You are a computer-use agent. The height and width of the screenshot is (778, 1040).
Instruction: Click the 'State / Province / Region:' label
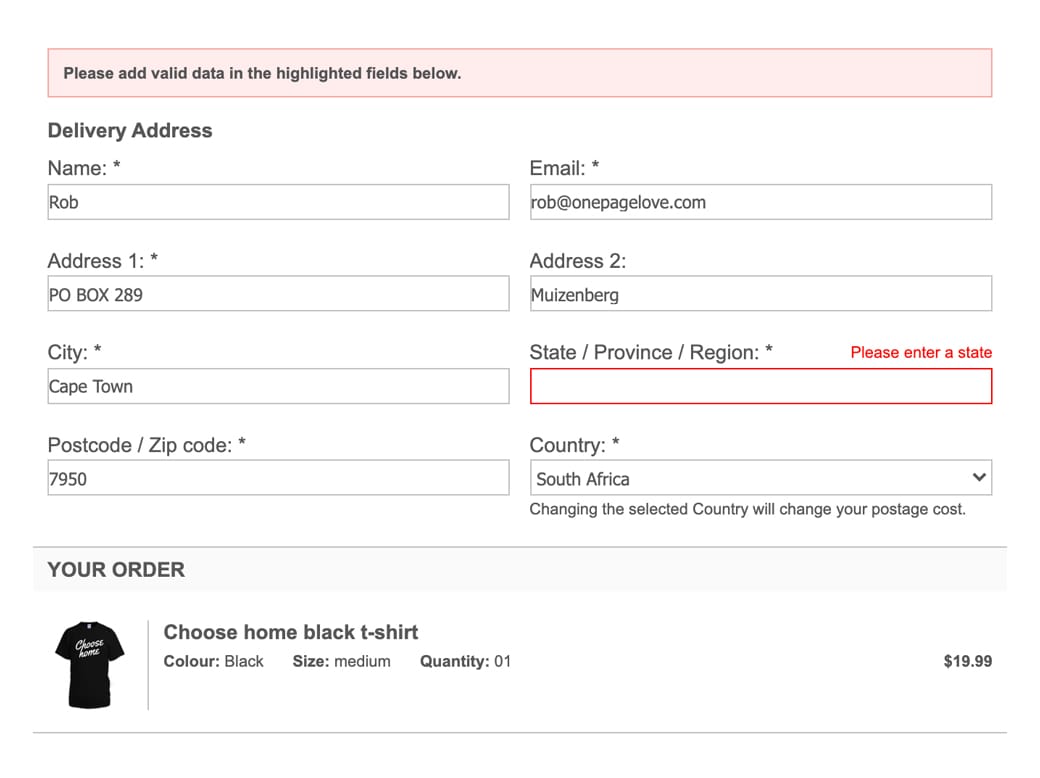[650, 352]
